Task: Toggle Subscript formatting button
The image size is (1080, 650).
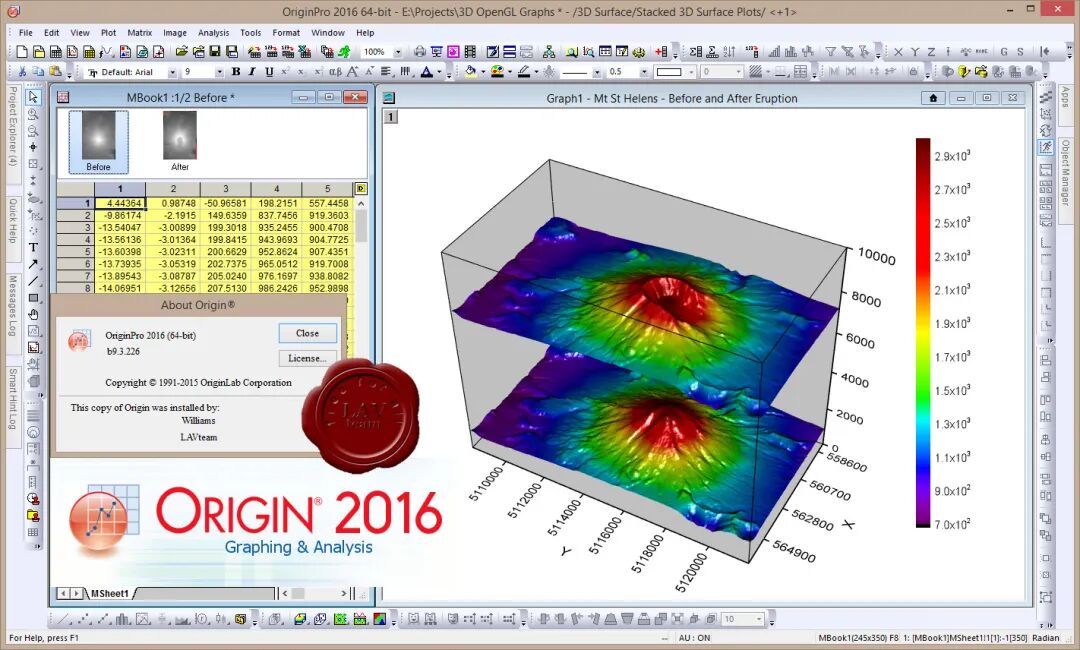Action: pos(301,72)
